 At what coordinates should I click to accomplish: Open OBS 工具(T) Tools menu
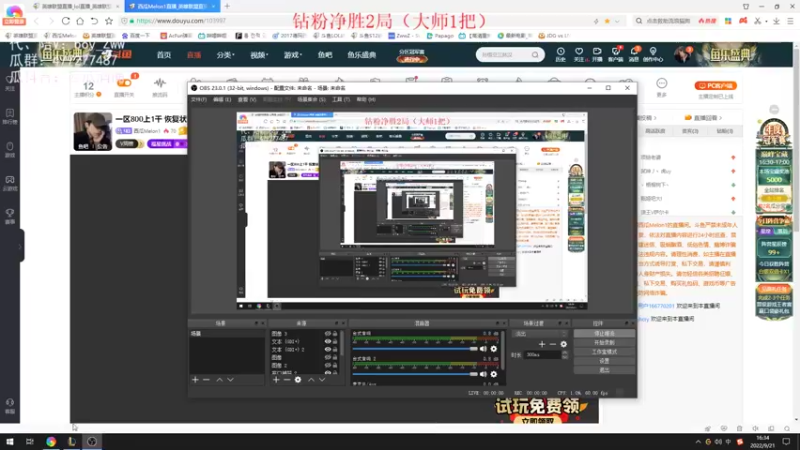coord(341,99)
